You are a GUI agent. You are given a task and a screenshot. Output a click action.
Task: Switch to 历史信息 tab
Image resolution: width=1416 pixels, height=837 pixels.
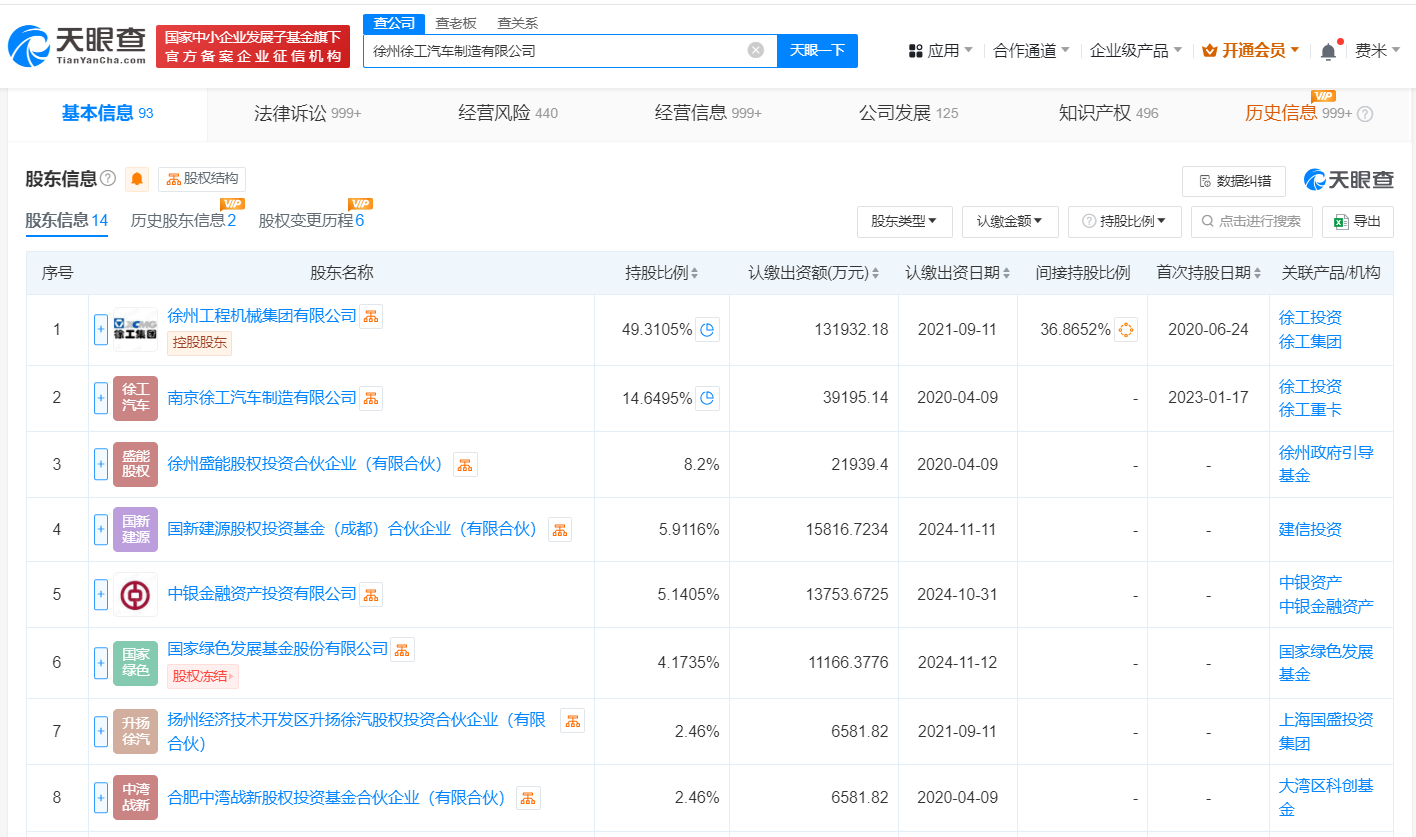pyautogui.click(x=1298, y=114)
